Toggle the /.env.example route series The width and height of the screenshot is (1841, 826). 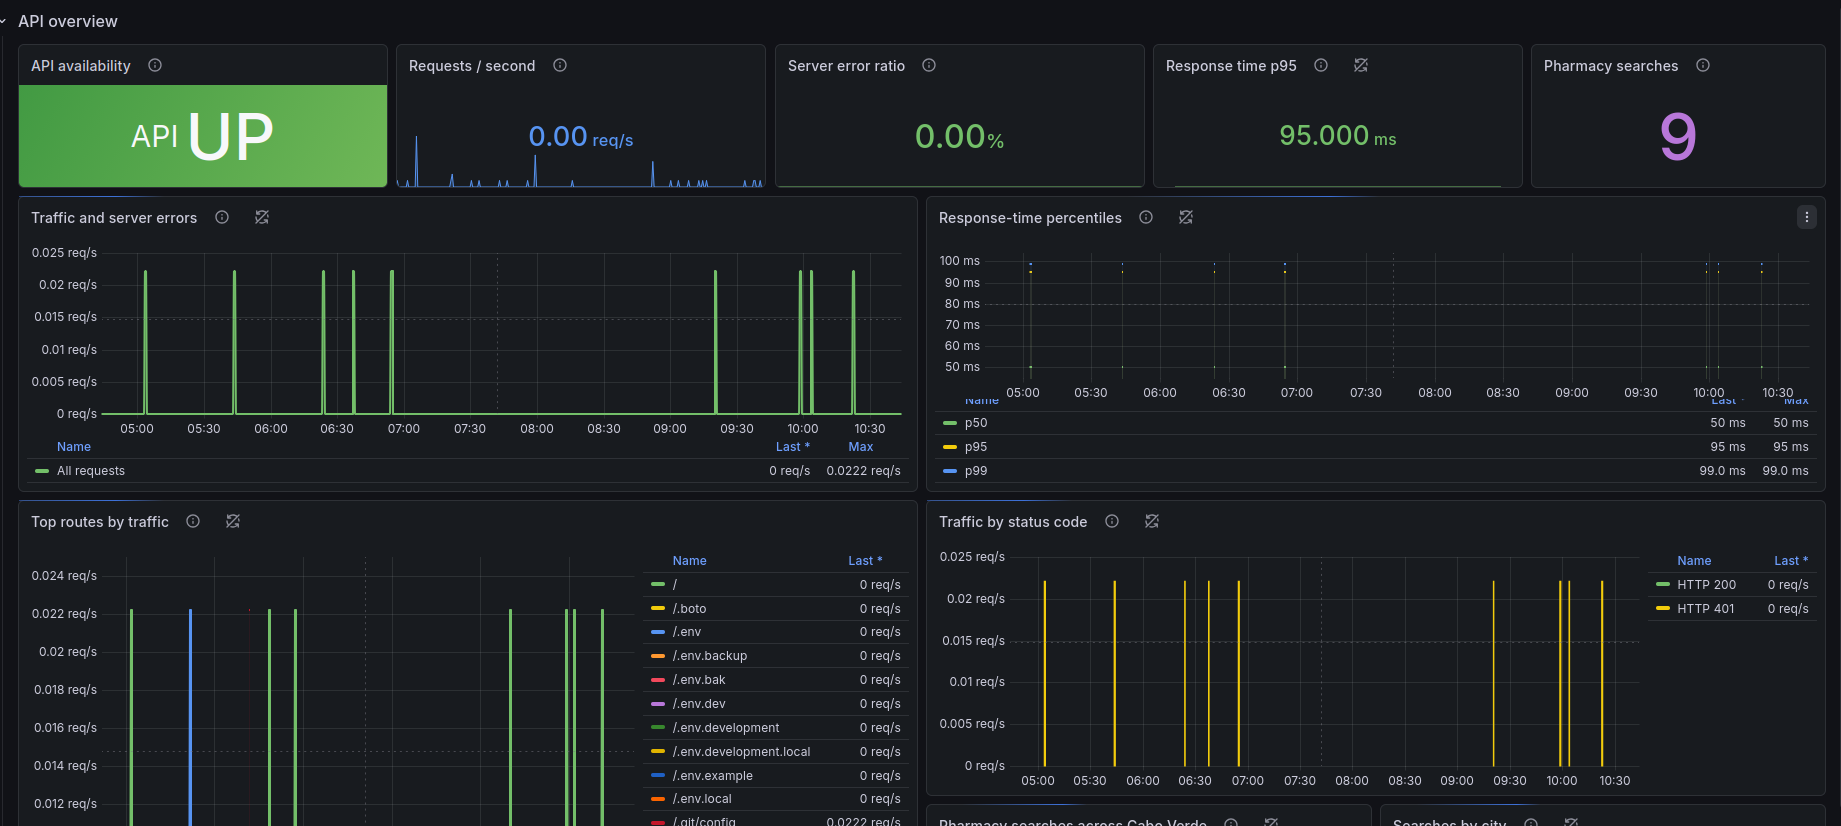(713, 776)
